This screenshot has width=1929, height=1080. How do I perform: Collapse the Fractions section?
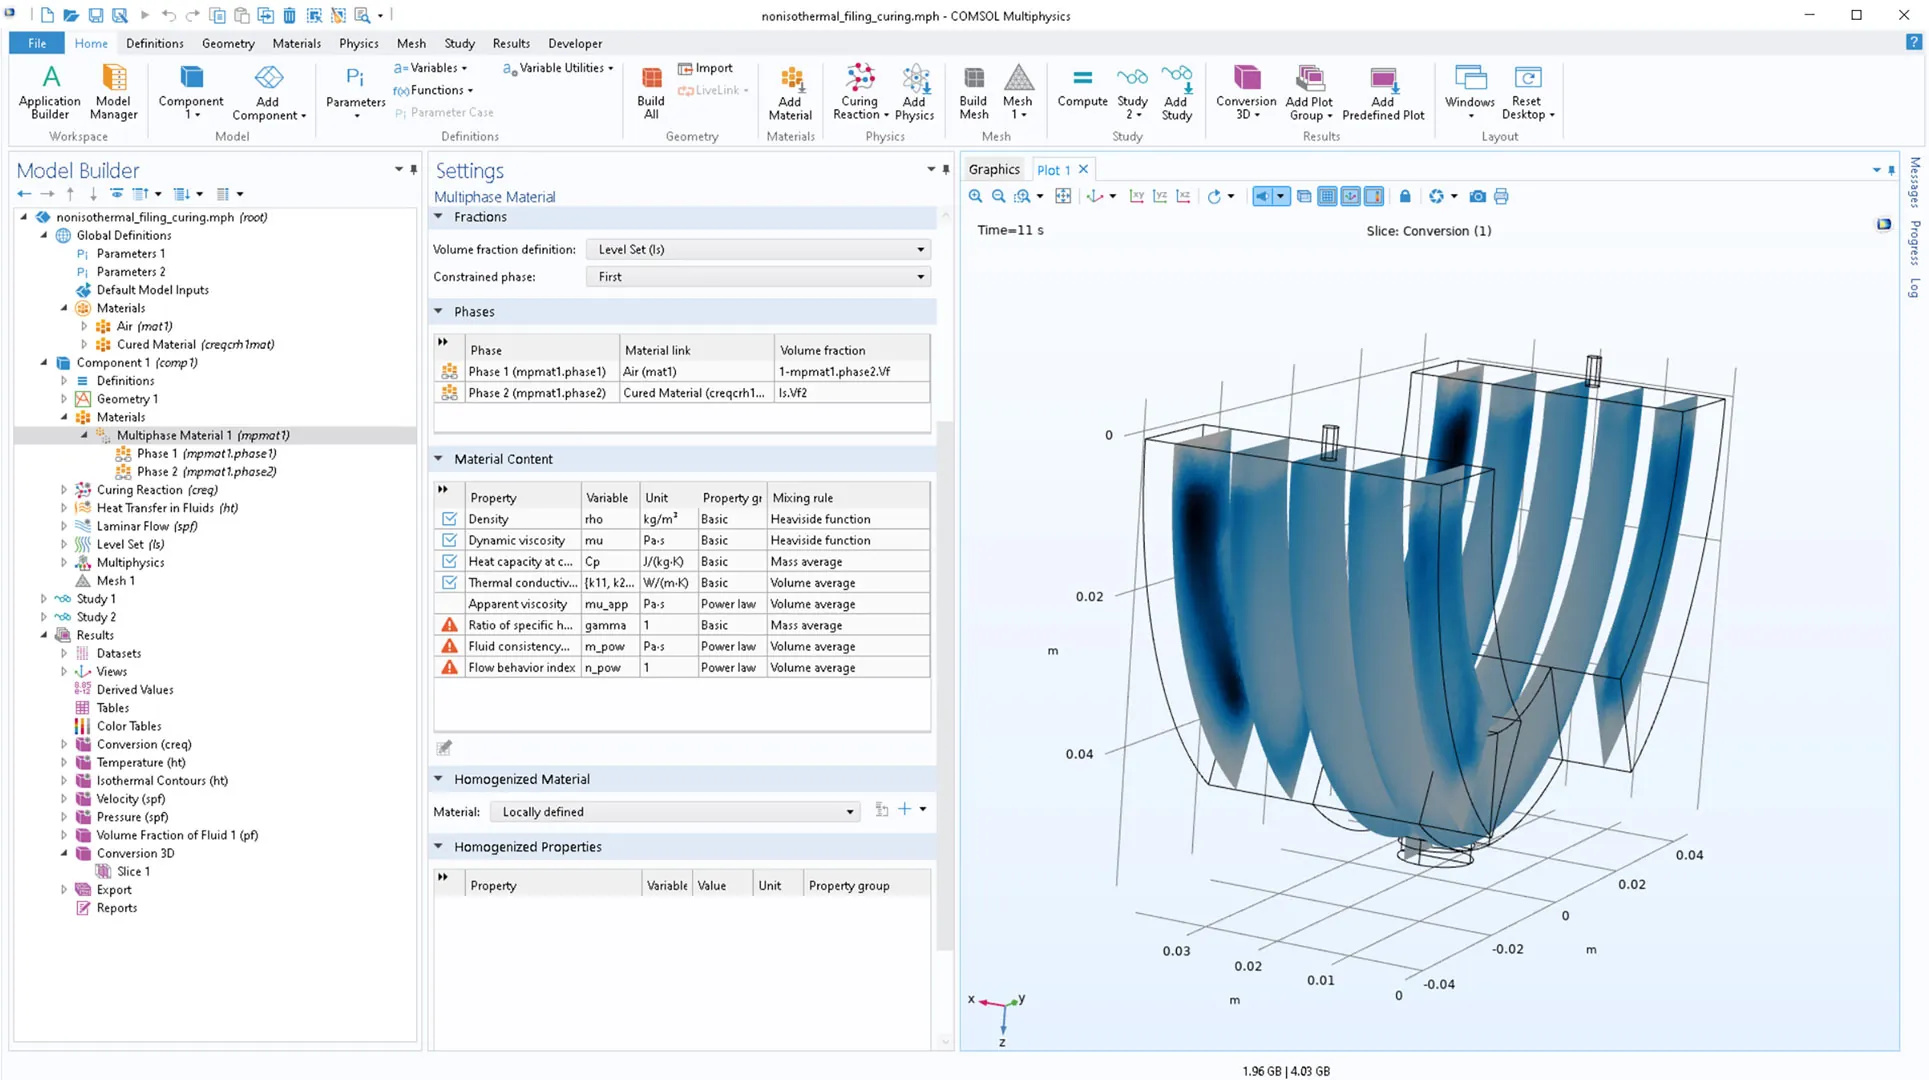click(438, 217)
